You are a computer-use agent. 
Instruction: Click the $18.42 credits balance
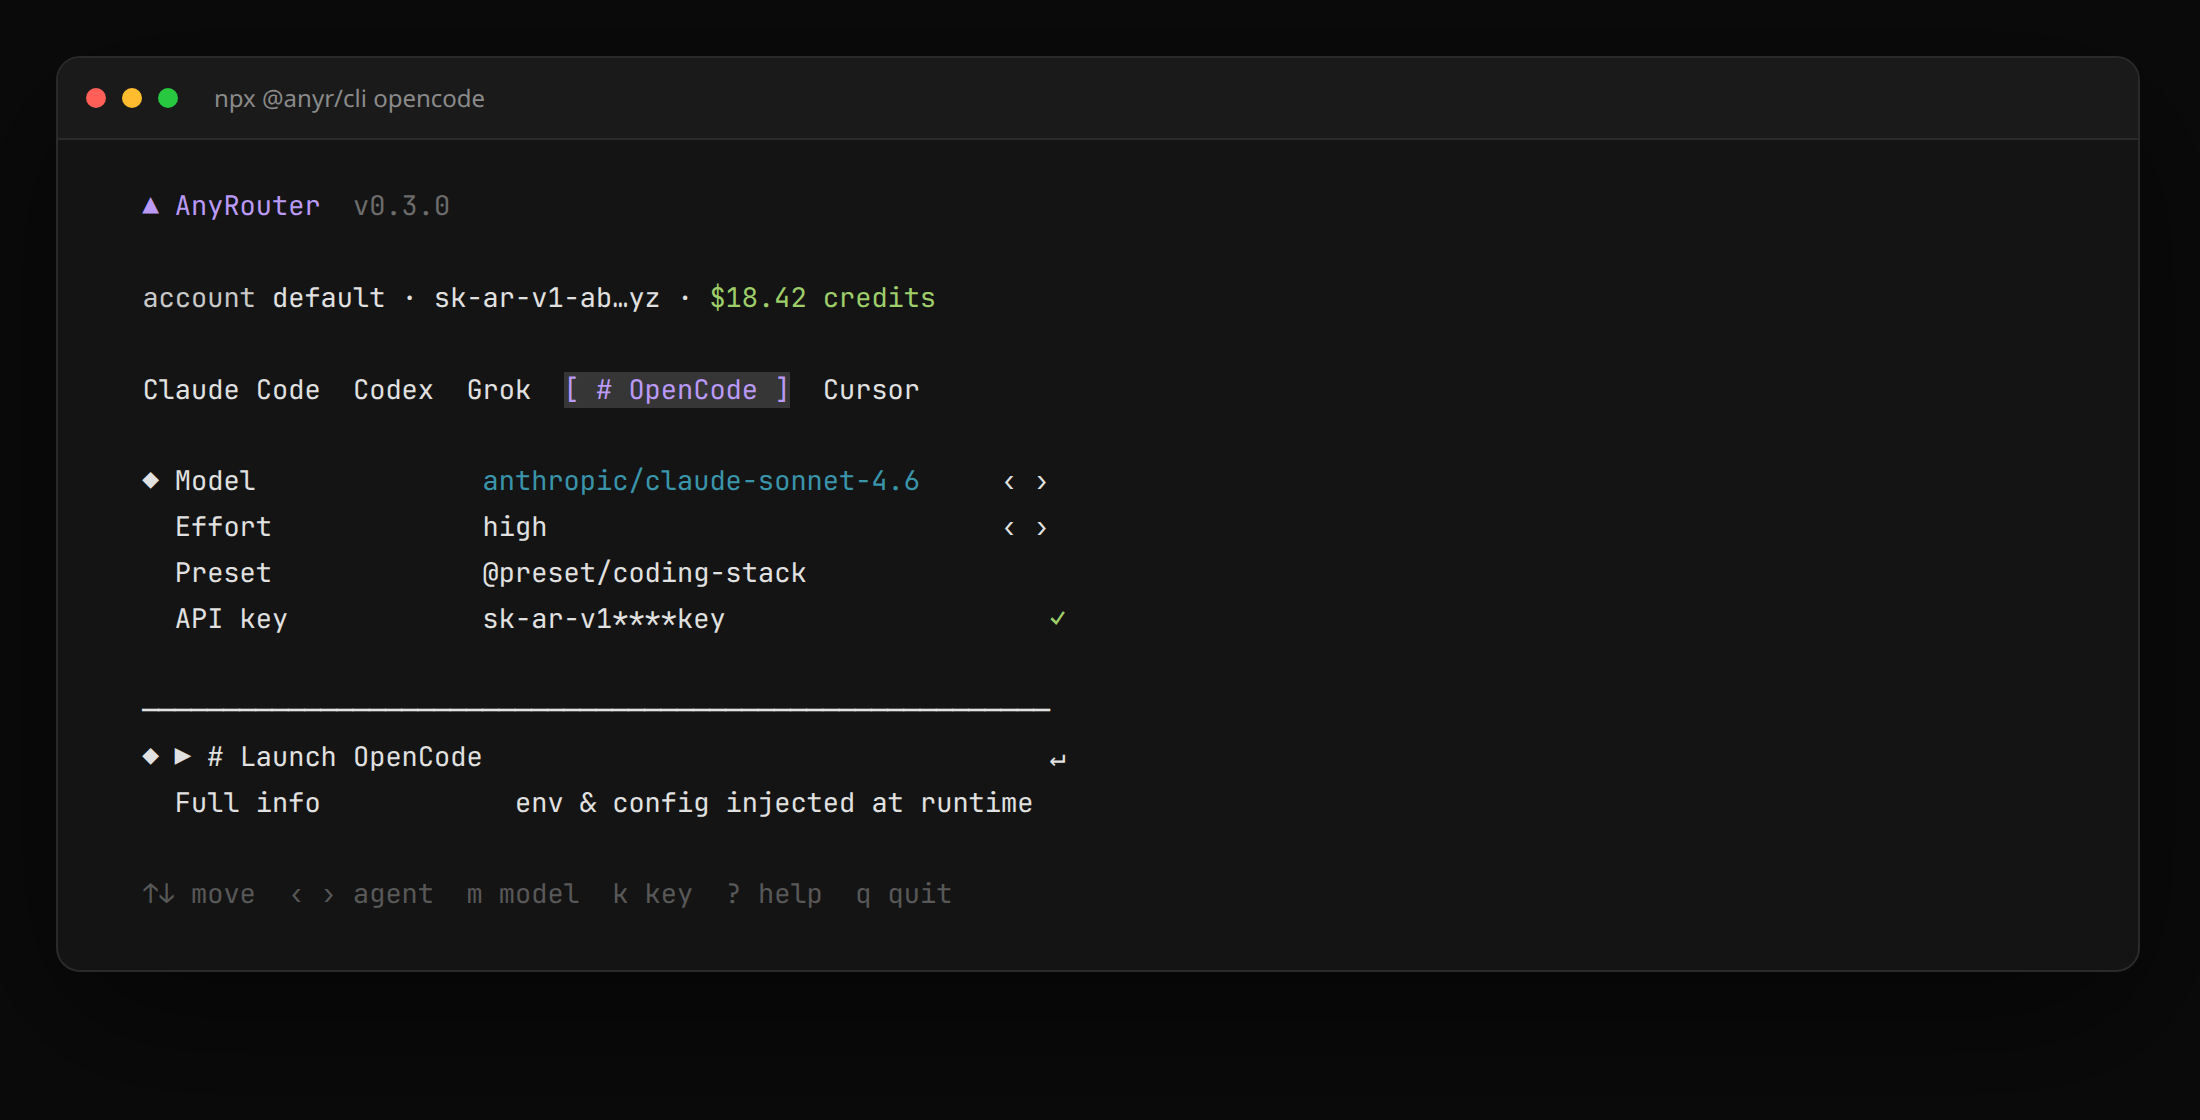[x=822, y=298]
